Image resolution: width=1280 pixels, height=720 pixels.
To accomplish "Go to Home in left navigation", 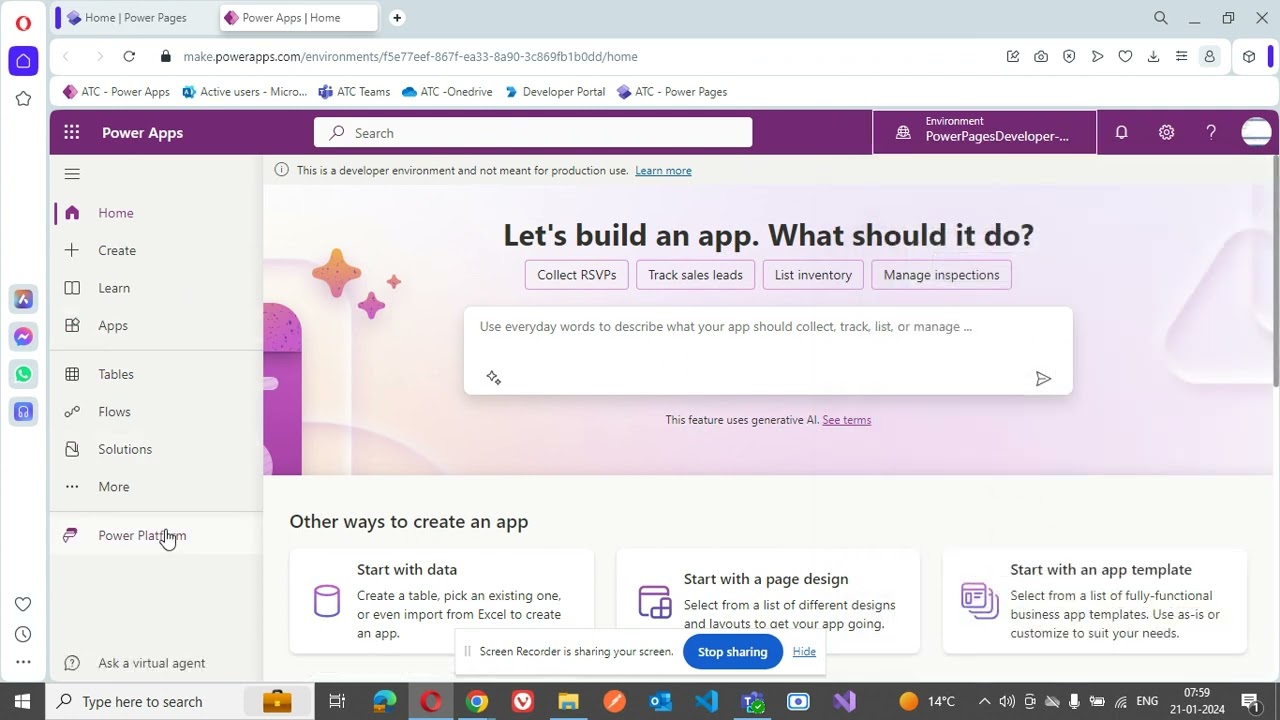I will pyautogui.click(x=156, y=213).
